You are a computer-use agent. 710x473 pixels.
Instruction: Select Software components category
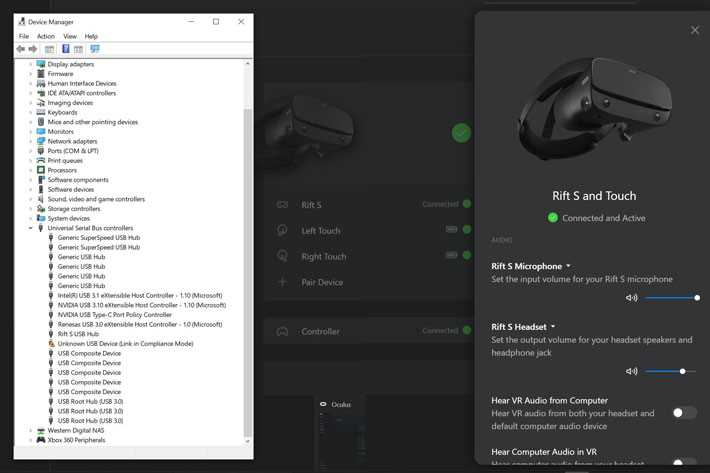[78, 180]
